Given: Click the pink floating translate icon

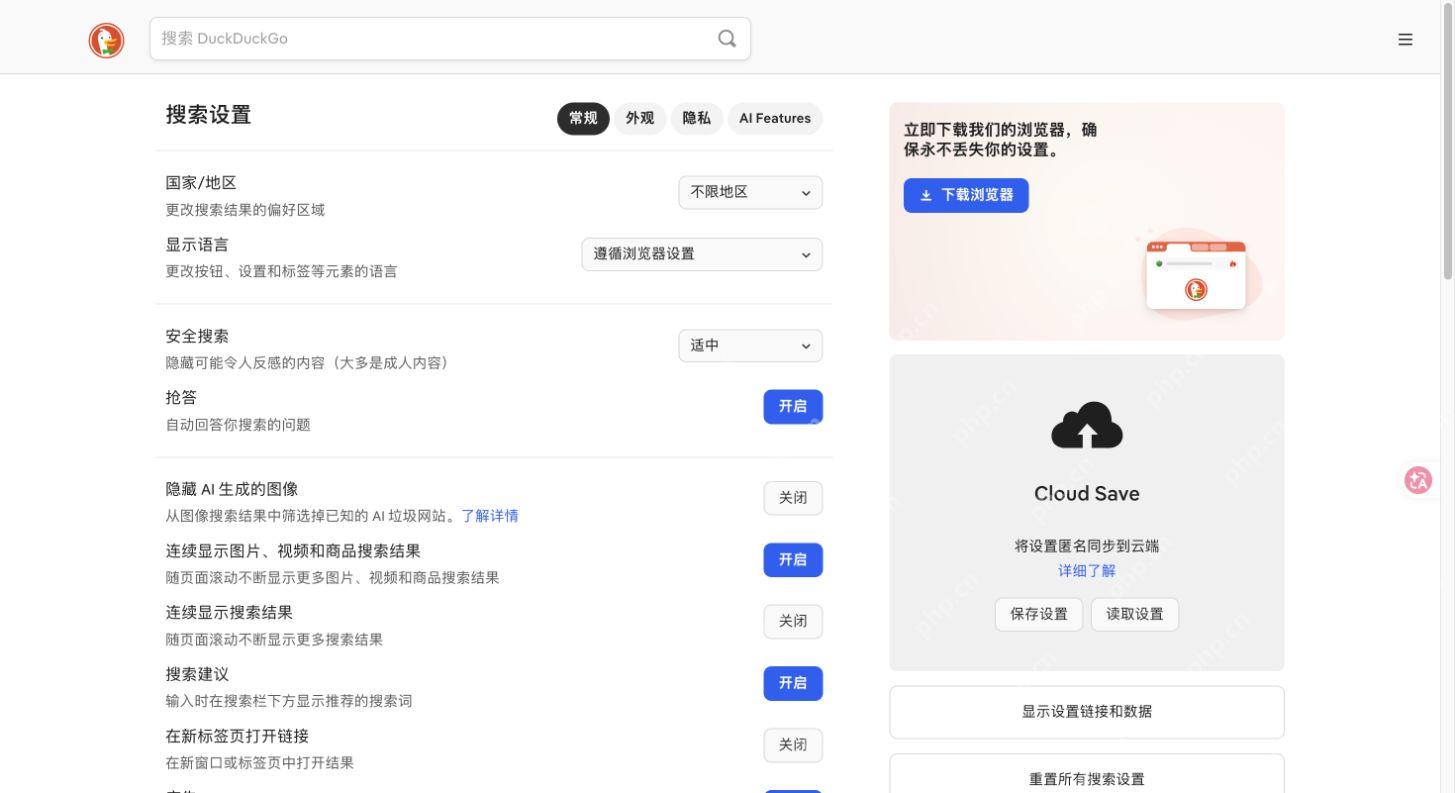Looking at the screenshot, I should 1418,480.
